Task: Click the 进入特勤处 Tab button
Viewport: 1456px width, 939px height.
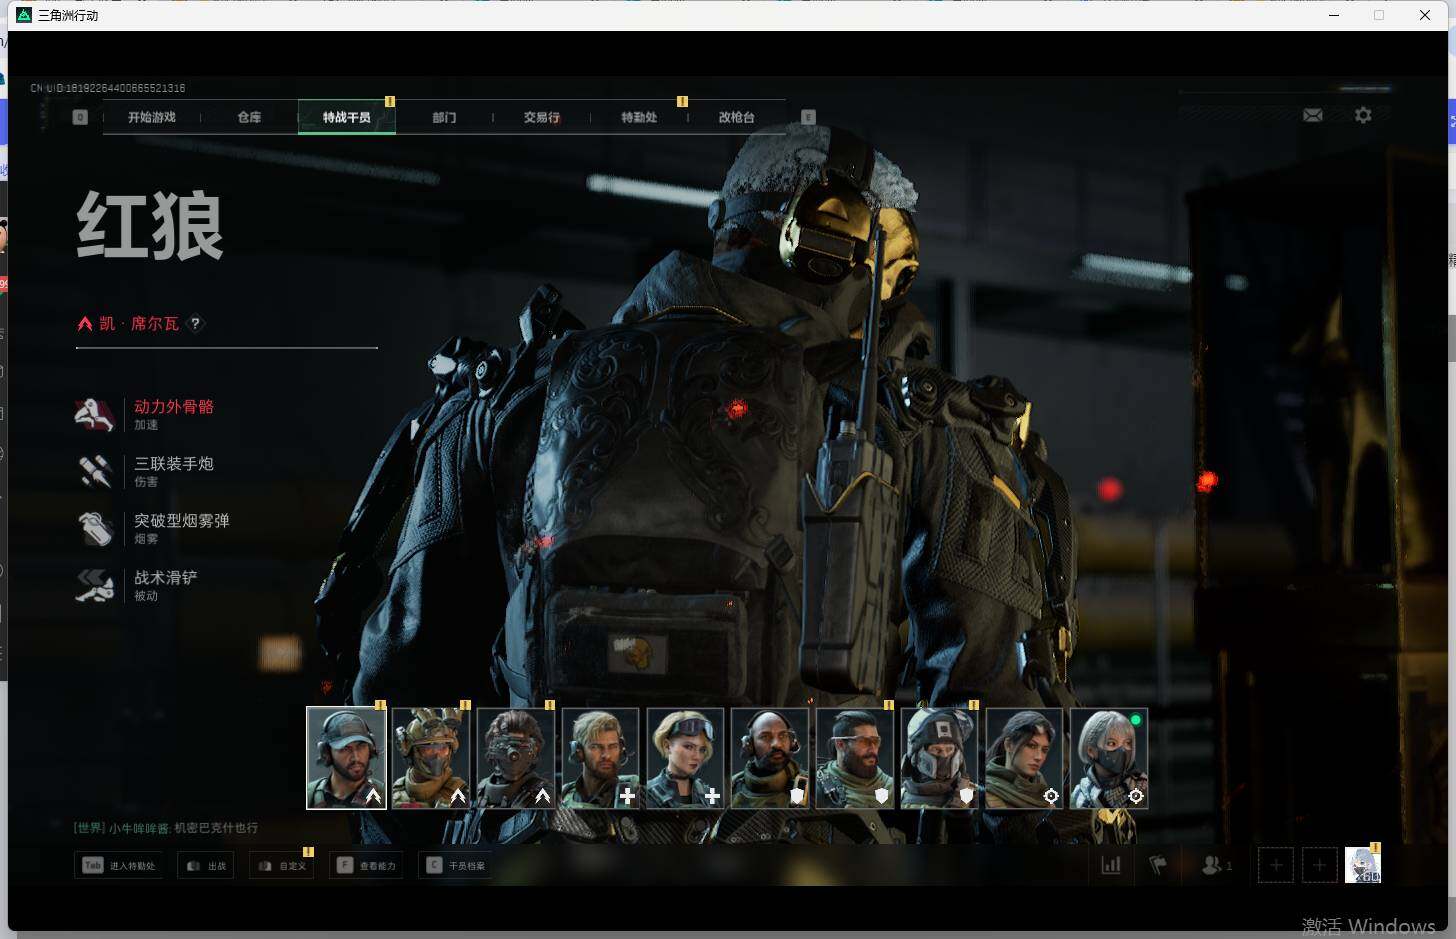Action: 119,865
